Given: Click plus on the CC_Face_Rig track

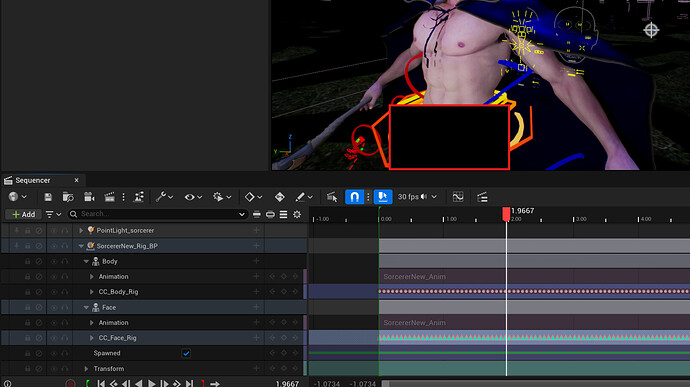Looking at the screenshot, I should (x=256, y=338).
